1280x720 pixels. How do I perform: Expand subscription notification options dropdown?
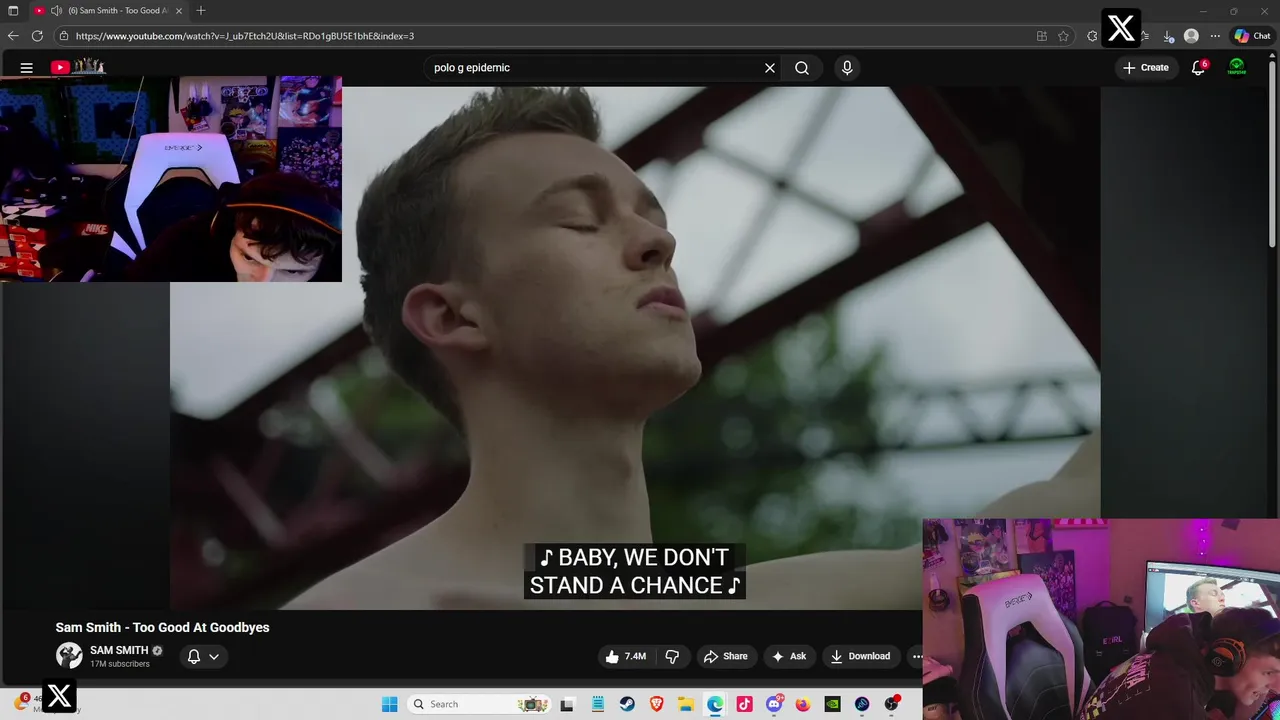(x=203, y=656)
